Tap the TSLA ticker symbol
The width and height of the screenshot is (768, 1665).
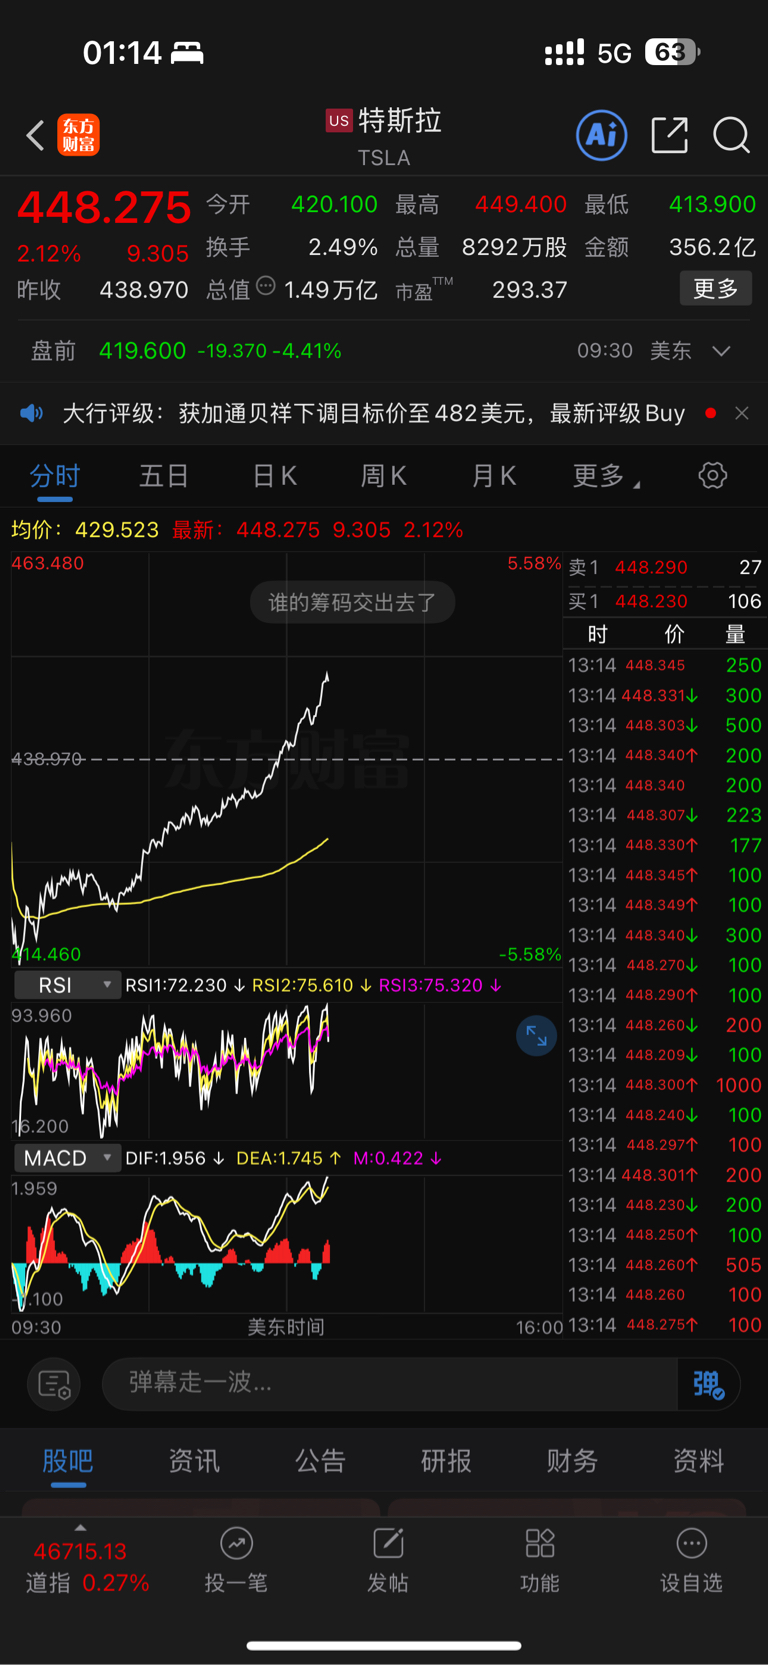click(x=384, y=158)
